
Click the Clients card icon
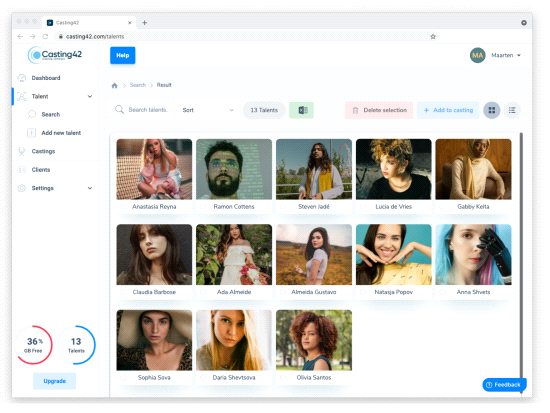[22, 170]
